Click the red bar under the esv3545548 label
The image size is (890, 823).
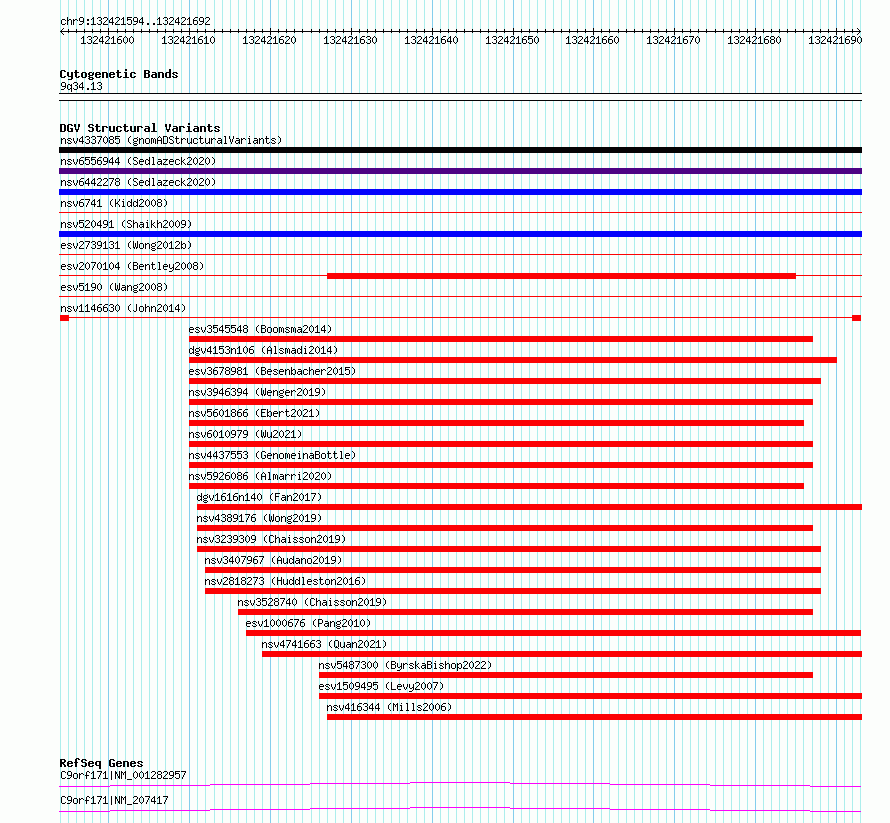pyautogui.click(x=501, y=339)
